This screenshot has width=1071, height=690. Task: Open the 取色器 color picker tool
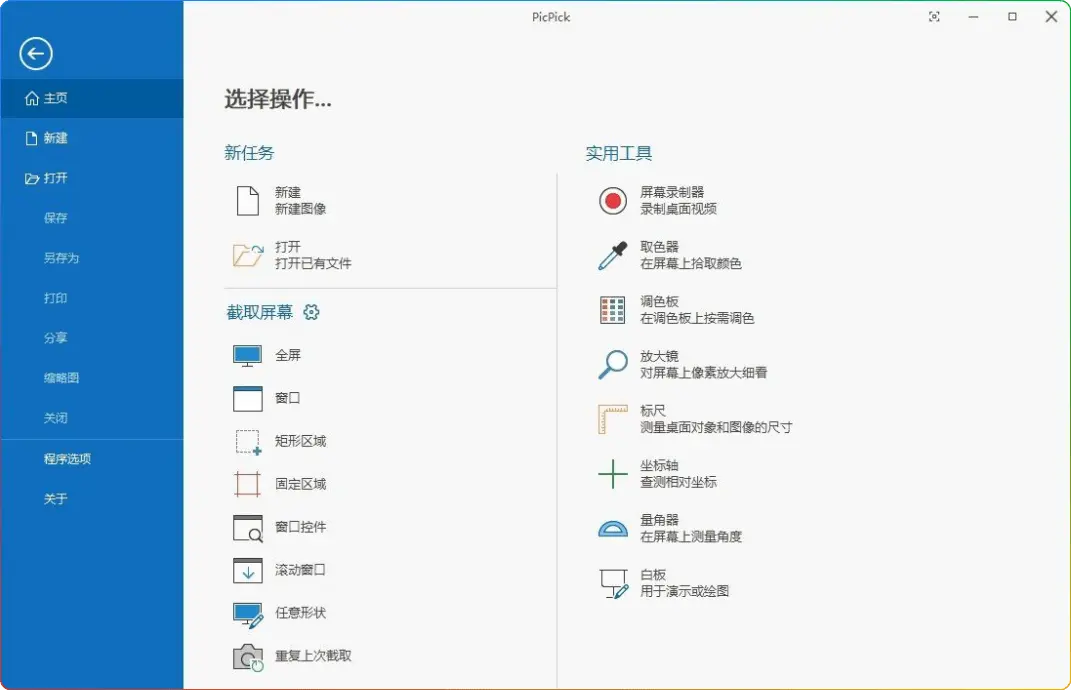[655, 253]
